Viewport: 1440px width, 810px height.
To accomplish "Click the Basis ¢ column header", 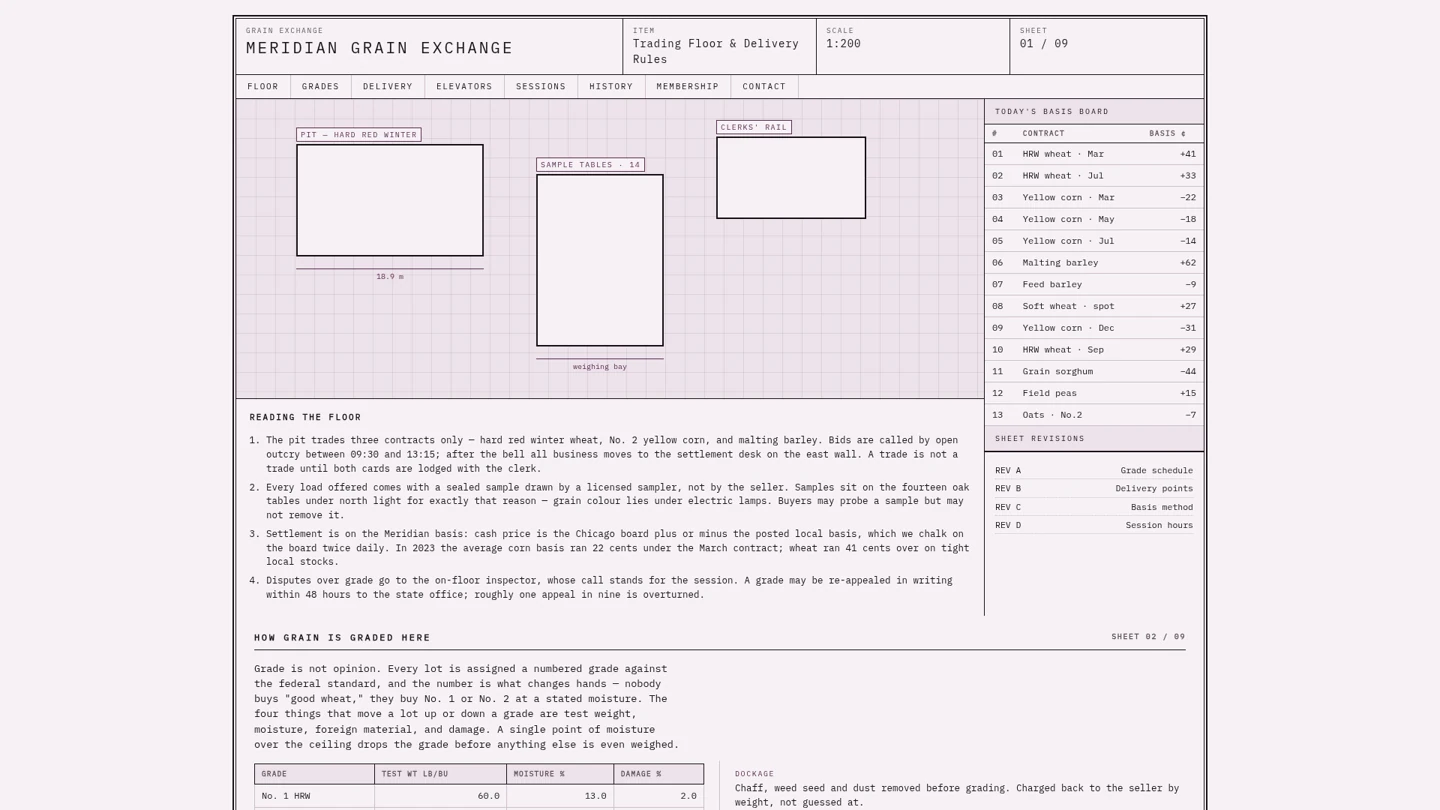I will (x=1167, y=133).
